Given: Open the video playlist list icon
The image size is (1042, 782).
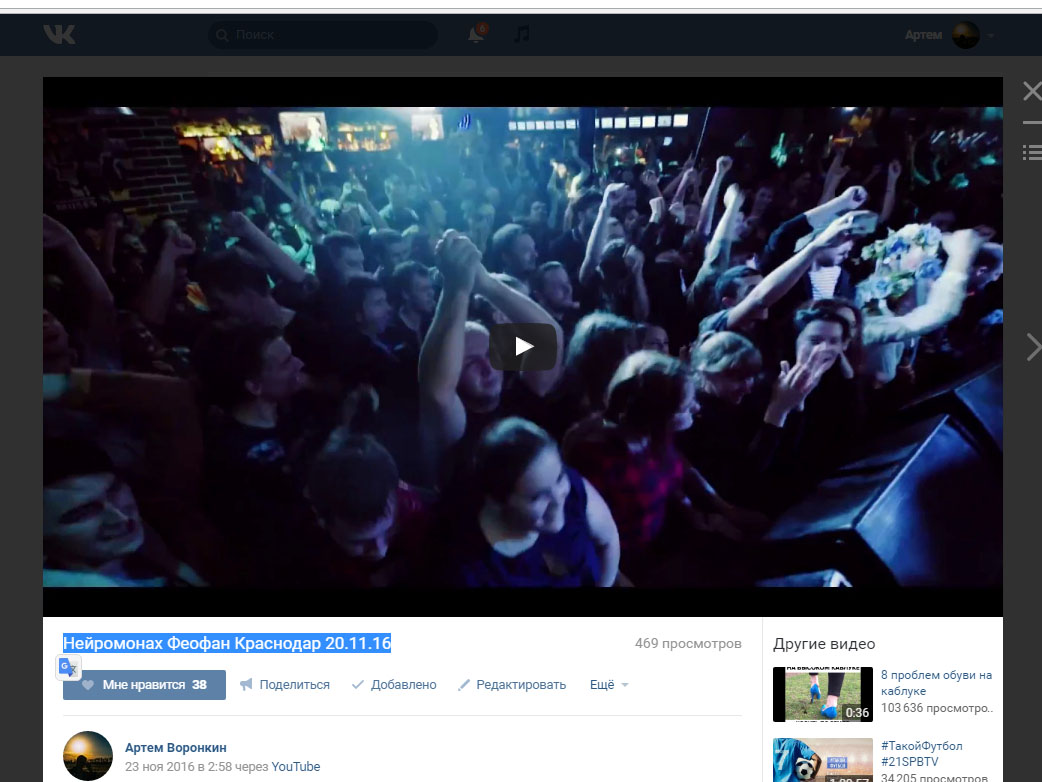Looking at the screenshot, I should click(1032, 153).
